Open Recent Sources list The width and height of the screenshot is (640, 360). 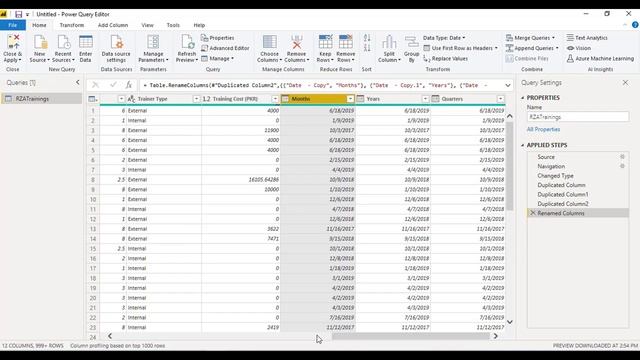click(63, 49)
